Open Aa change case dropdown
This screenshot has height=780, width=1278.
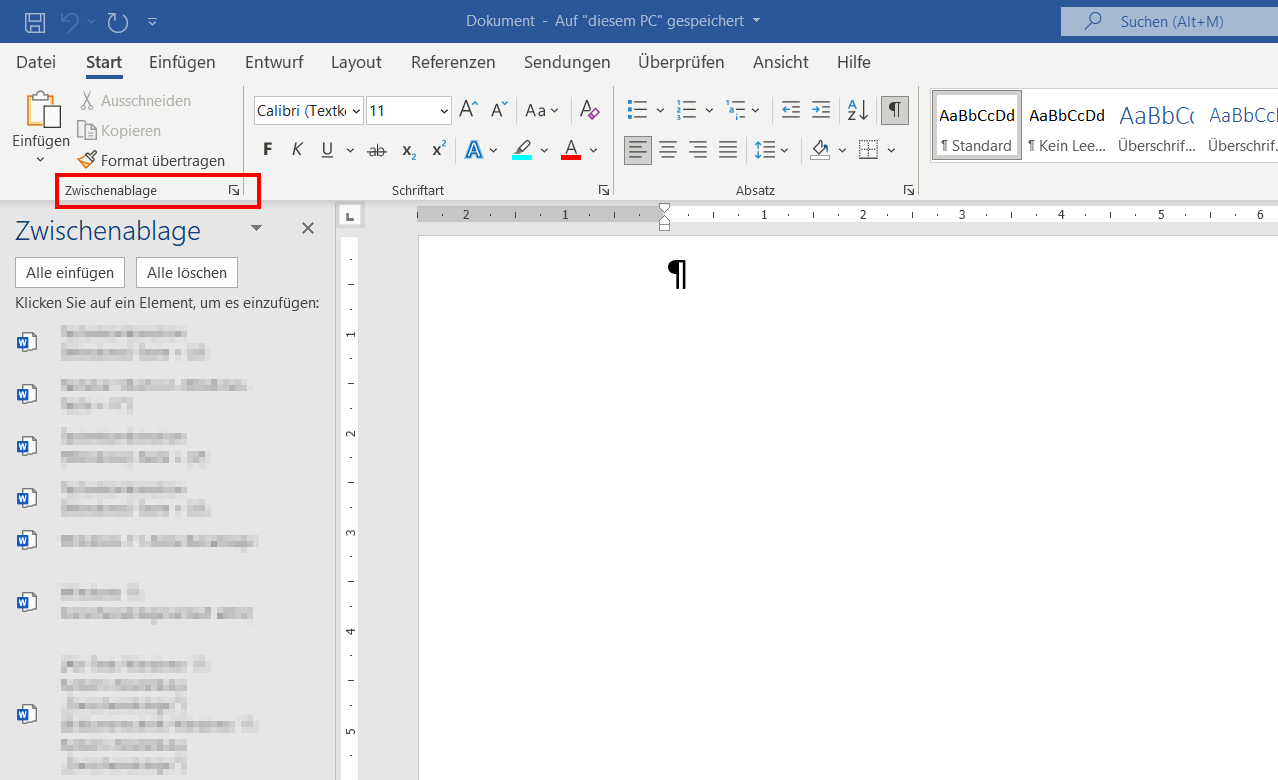[x=542, y=110]
